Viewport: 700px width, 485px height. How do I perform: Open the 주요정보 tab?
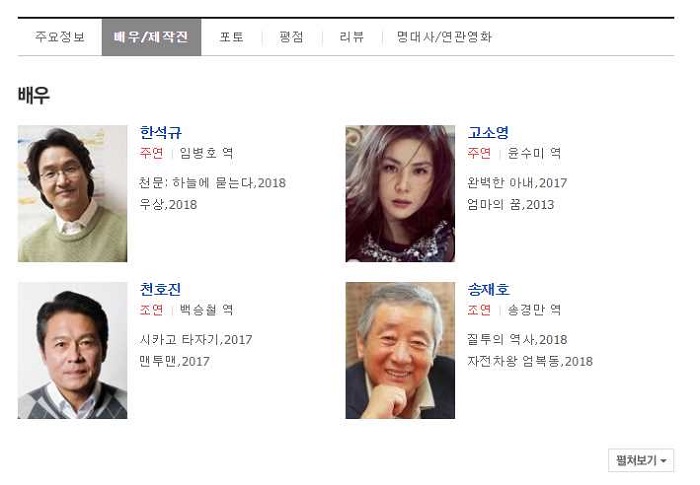click(x=60, y=37)
